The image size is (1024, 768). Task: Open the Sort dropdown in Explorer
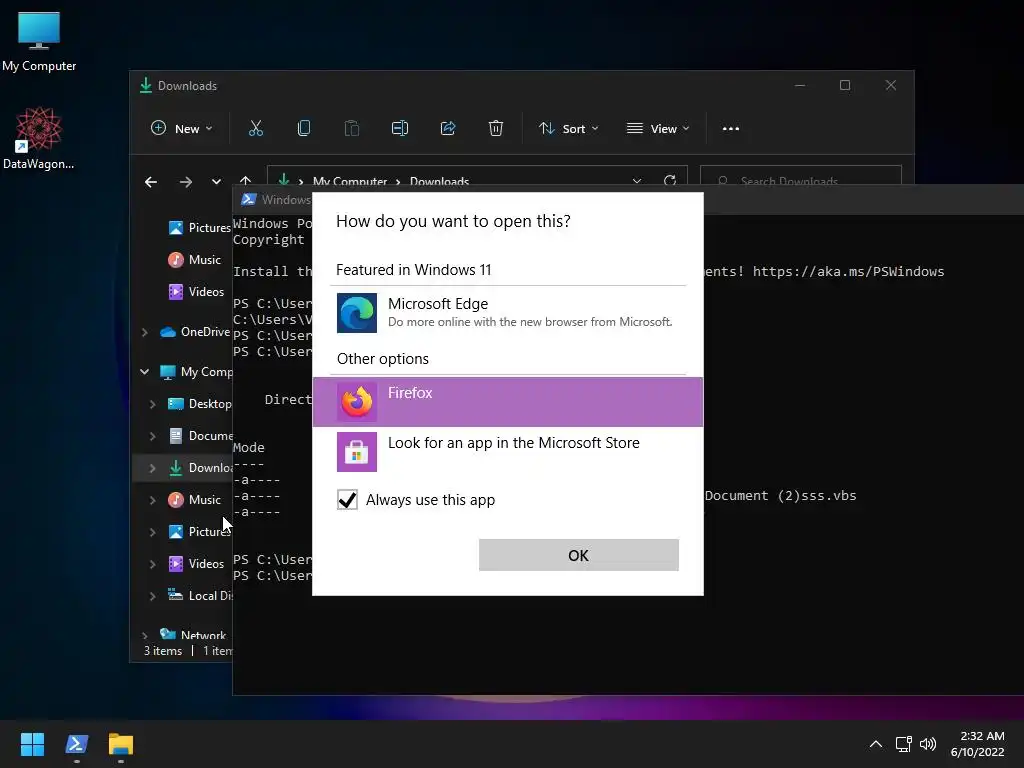point(568,129)
